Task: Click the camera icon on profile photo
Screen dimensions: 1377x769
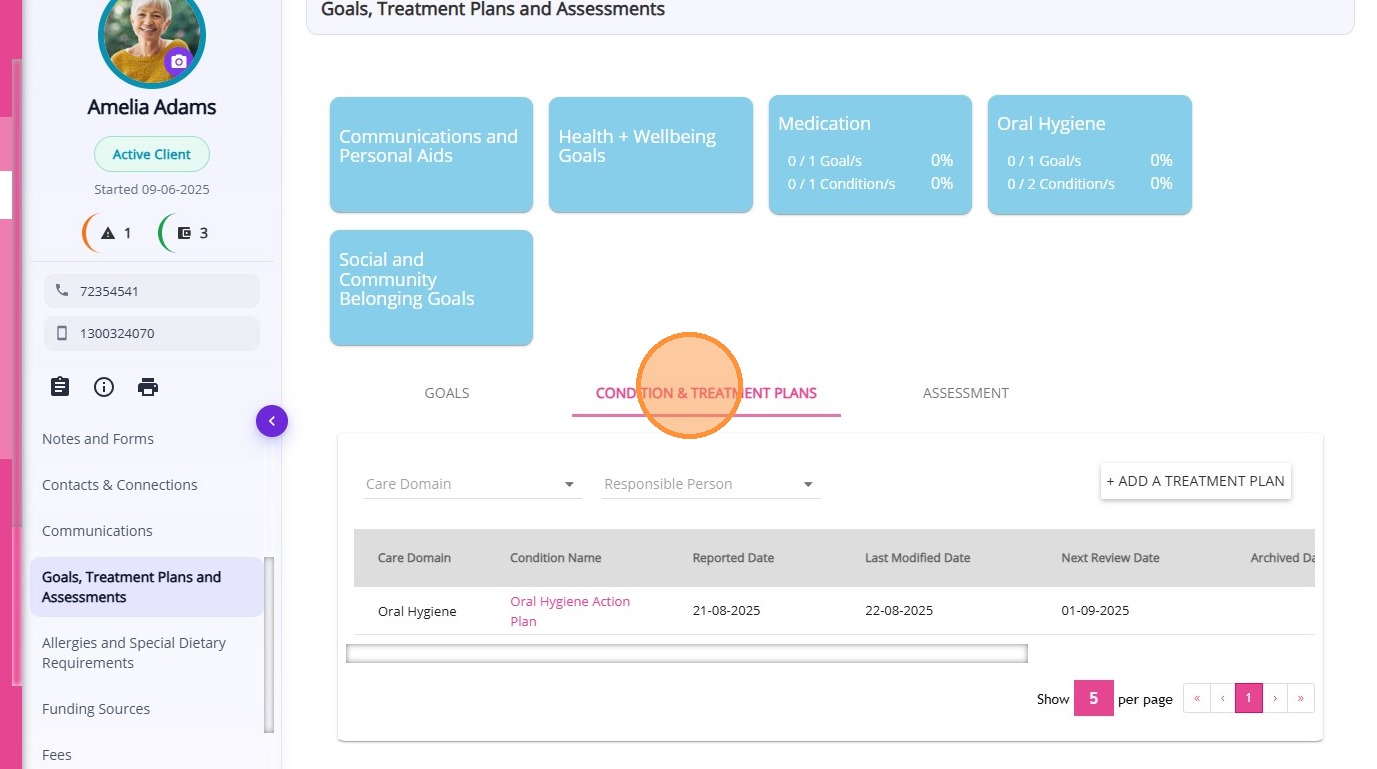Action: [x=178, y=62]
